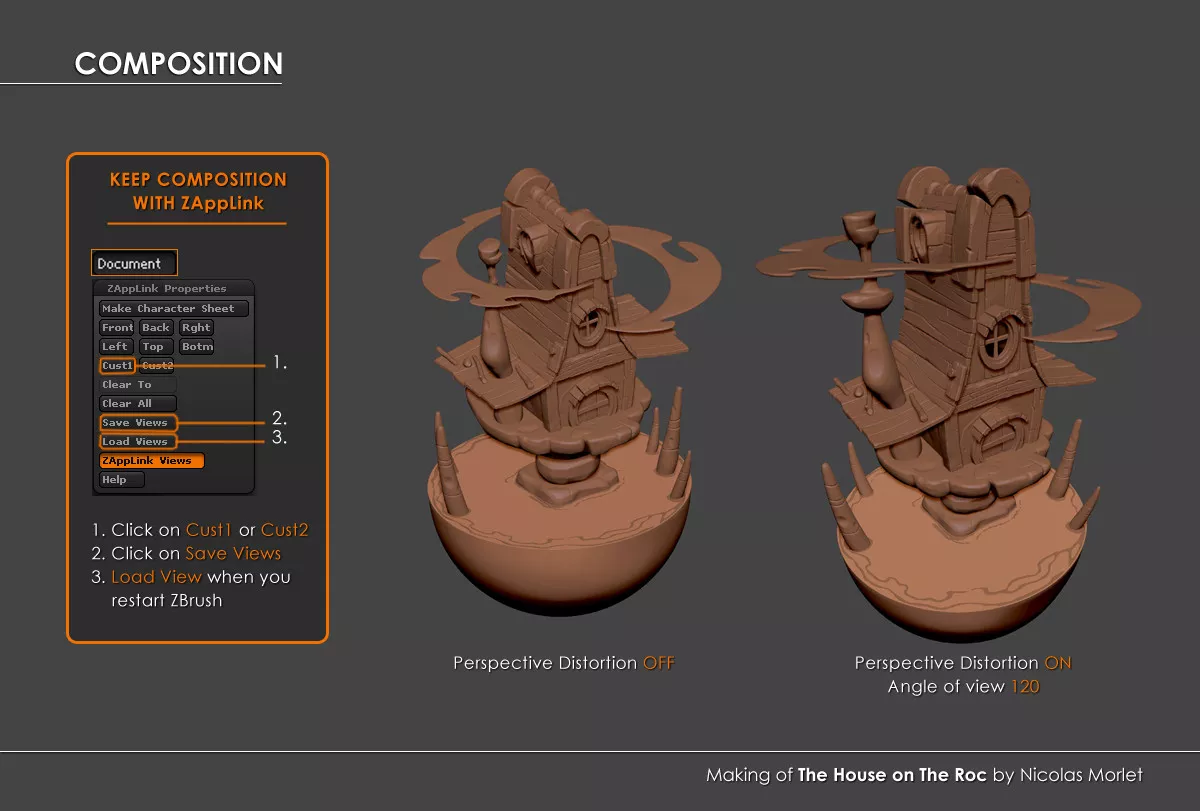
Task: Open ZAppLink Help
Action: 121,480
